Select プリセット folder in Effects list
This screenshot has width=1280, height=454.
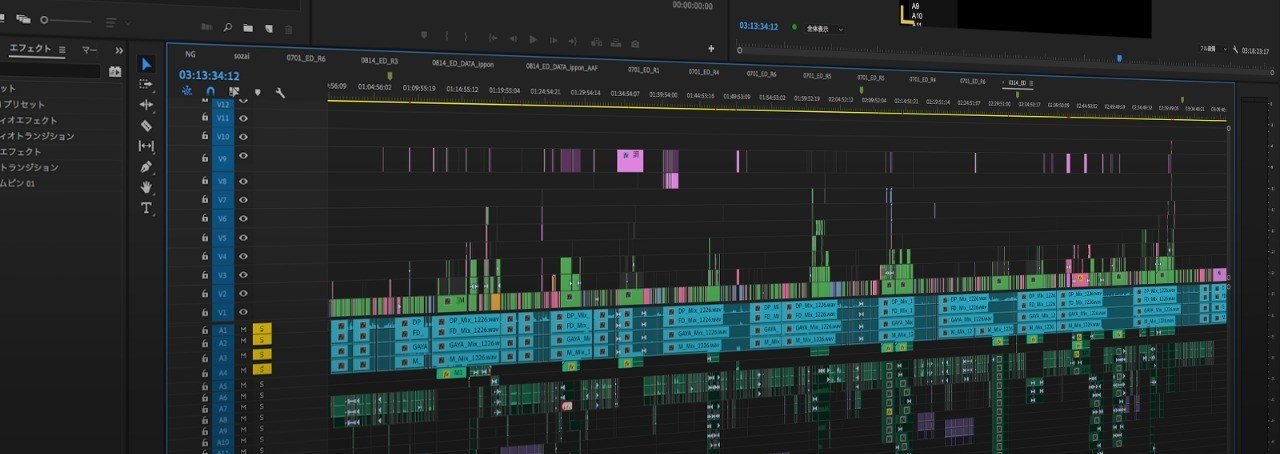(20, 104)
